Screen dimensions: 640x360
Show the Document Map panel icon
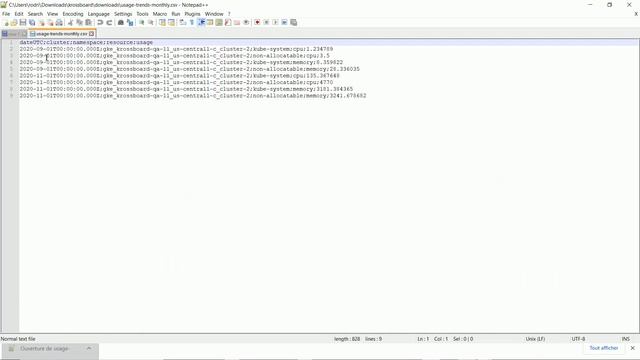[x=219, y=22]
